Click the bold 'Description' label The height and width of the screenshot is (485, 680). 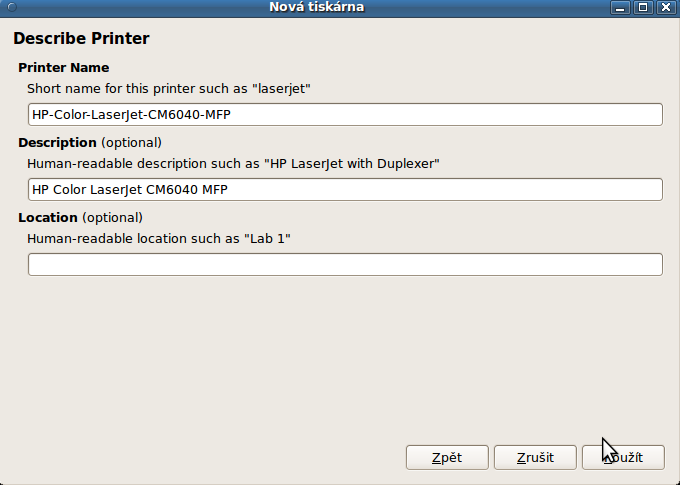pos(57,142)
